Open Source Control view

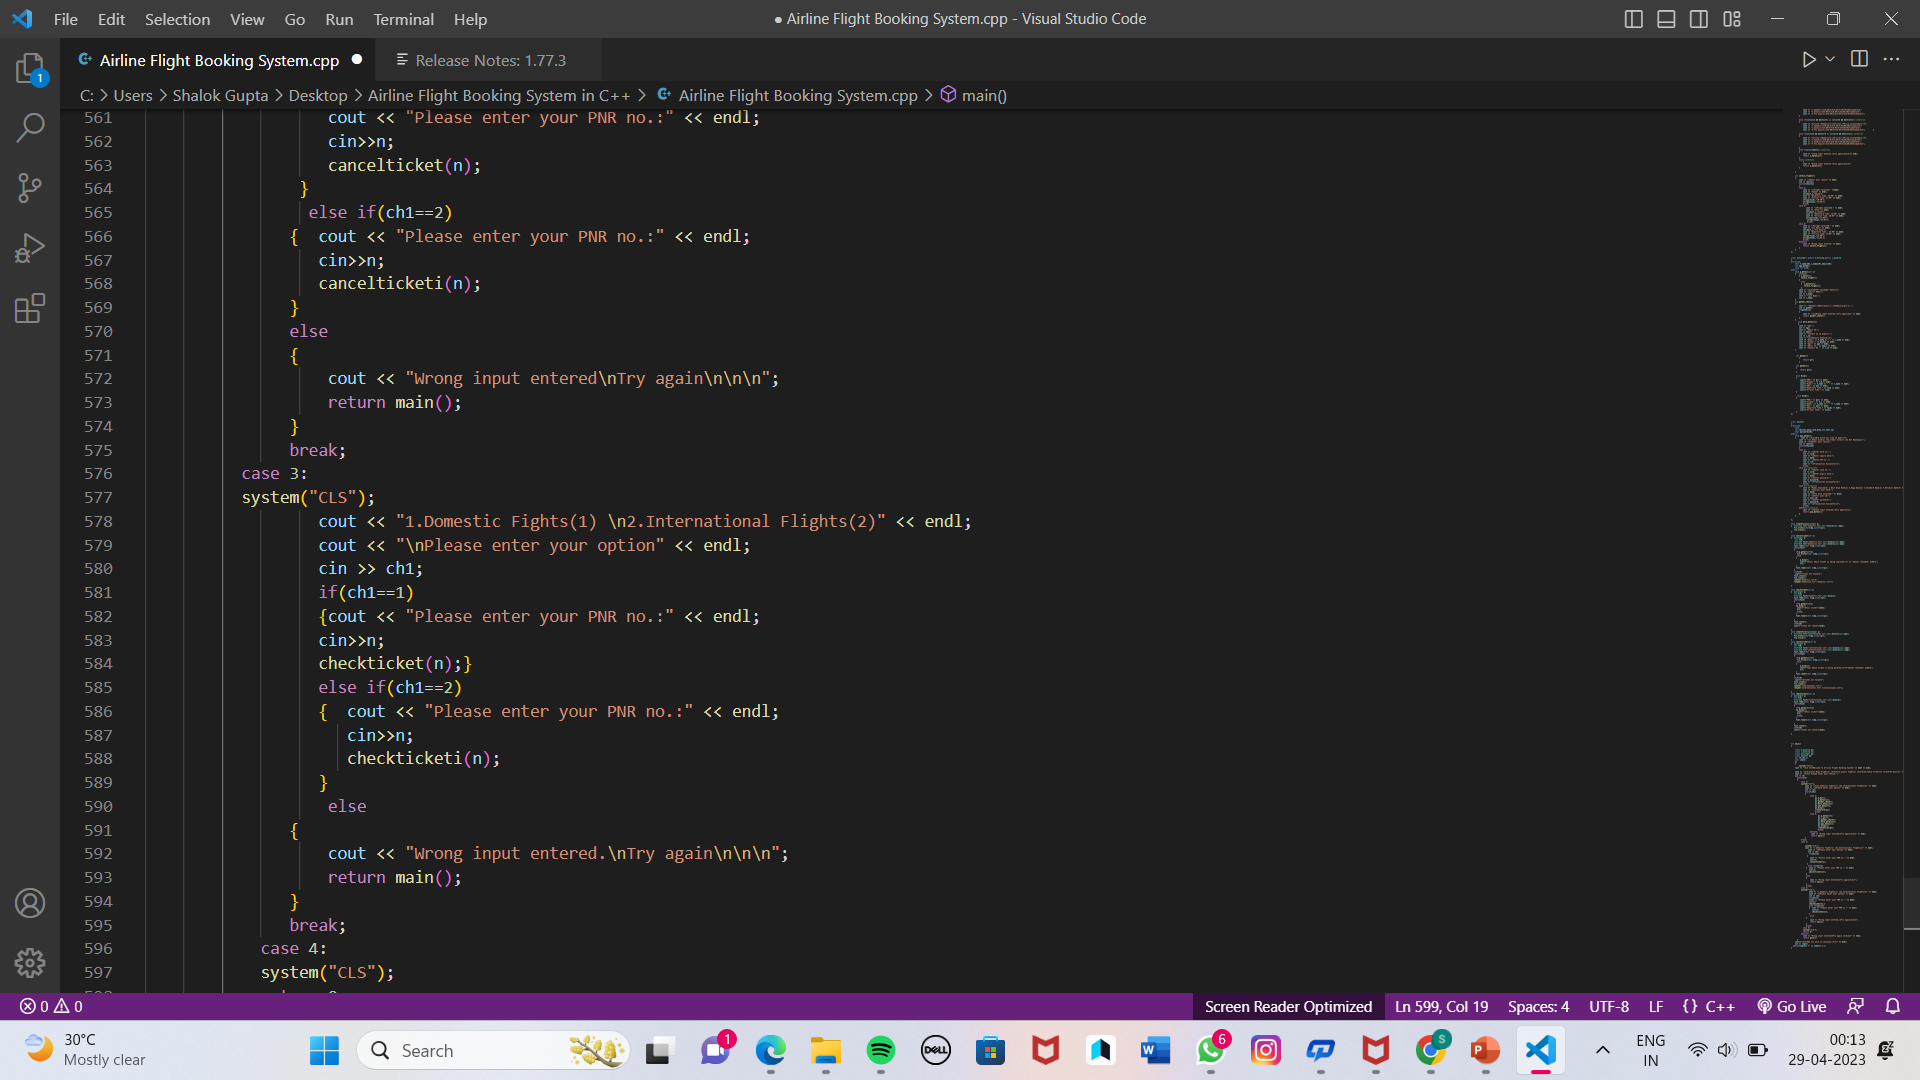point(30,187)
